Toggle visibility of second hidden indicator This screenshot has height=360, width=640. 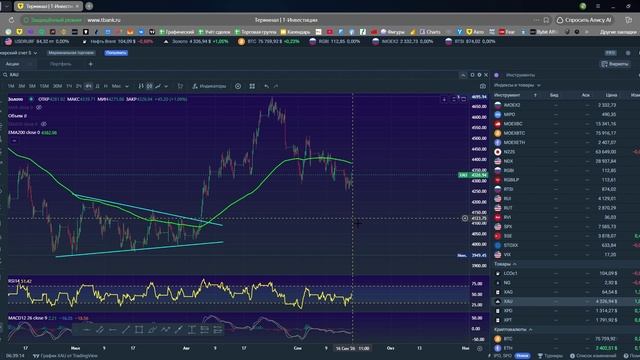click(x=44, y=124)
